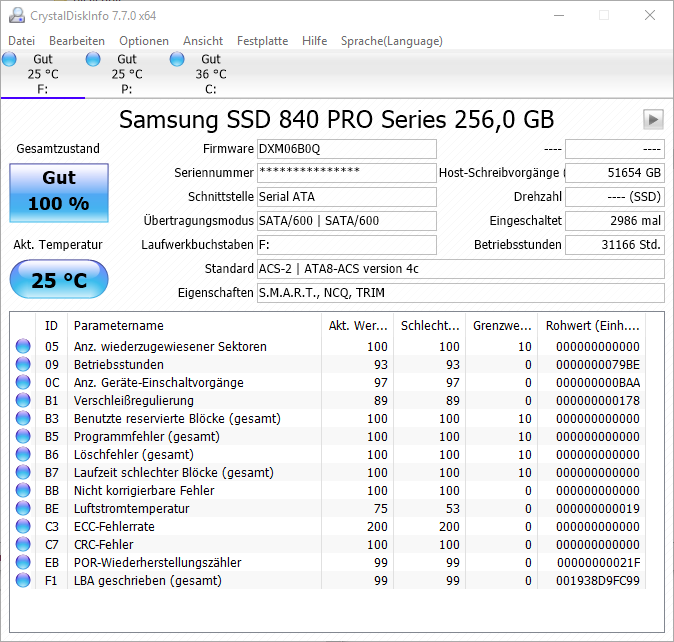The width and height of the screenshot is (674, 642).
Task: Click status orb for attribute 0C
Action: click(x=23, y=382)
